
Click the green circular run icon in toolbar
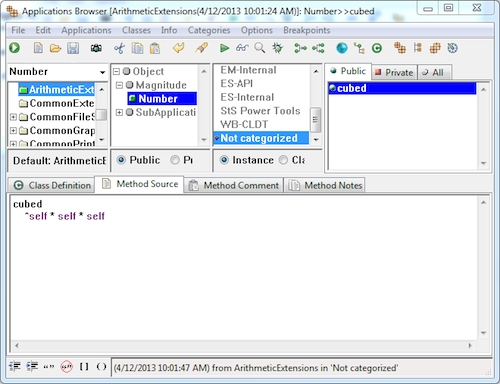pos(14,48)
